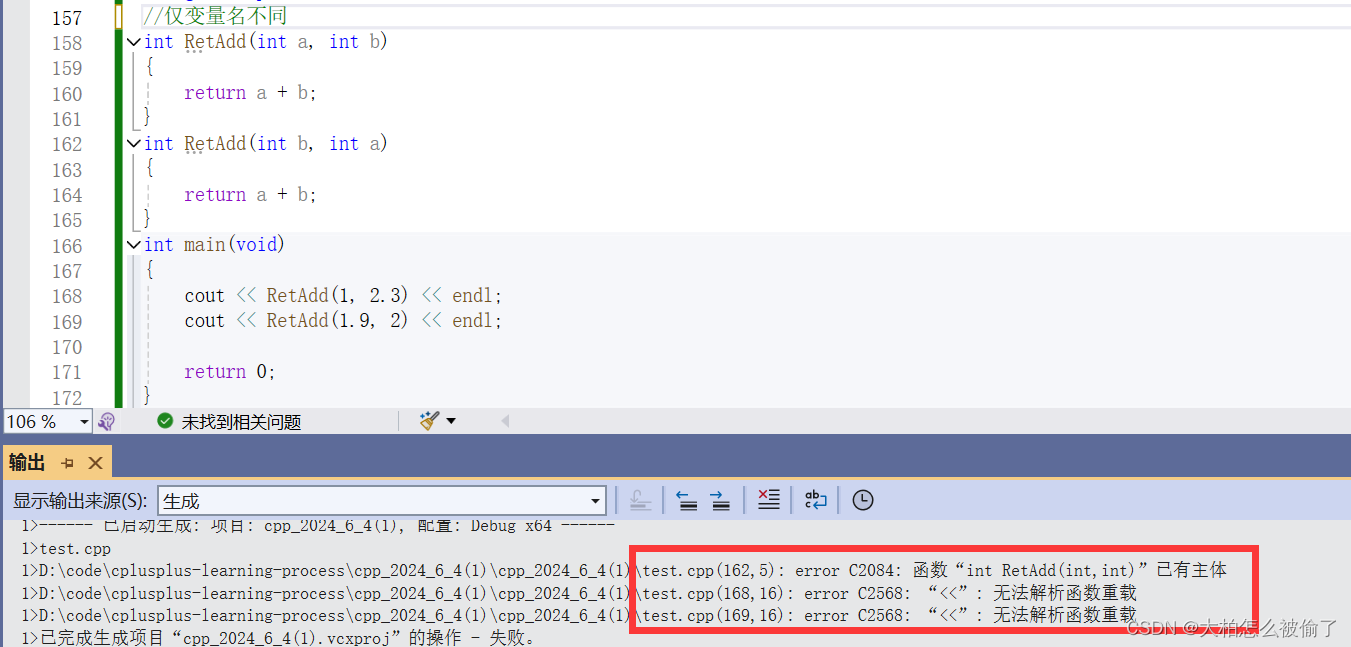Collapse the first RetAdd function on line 158
Viewport: 1351px width, 647px height.
tap(134, 42)
